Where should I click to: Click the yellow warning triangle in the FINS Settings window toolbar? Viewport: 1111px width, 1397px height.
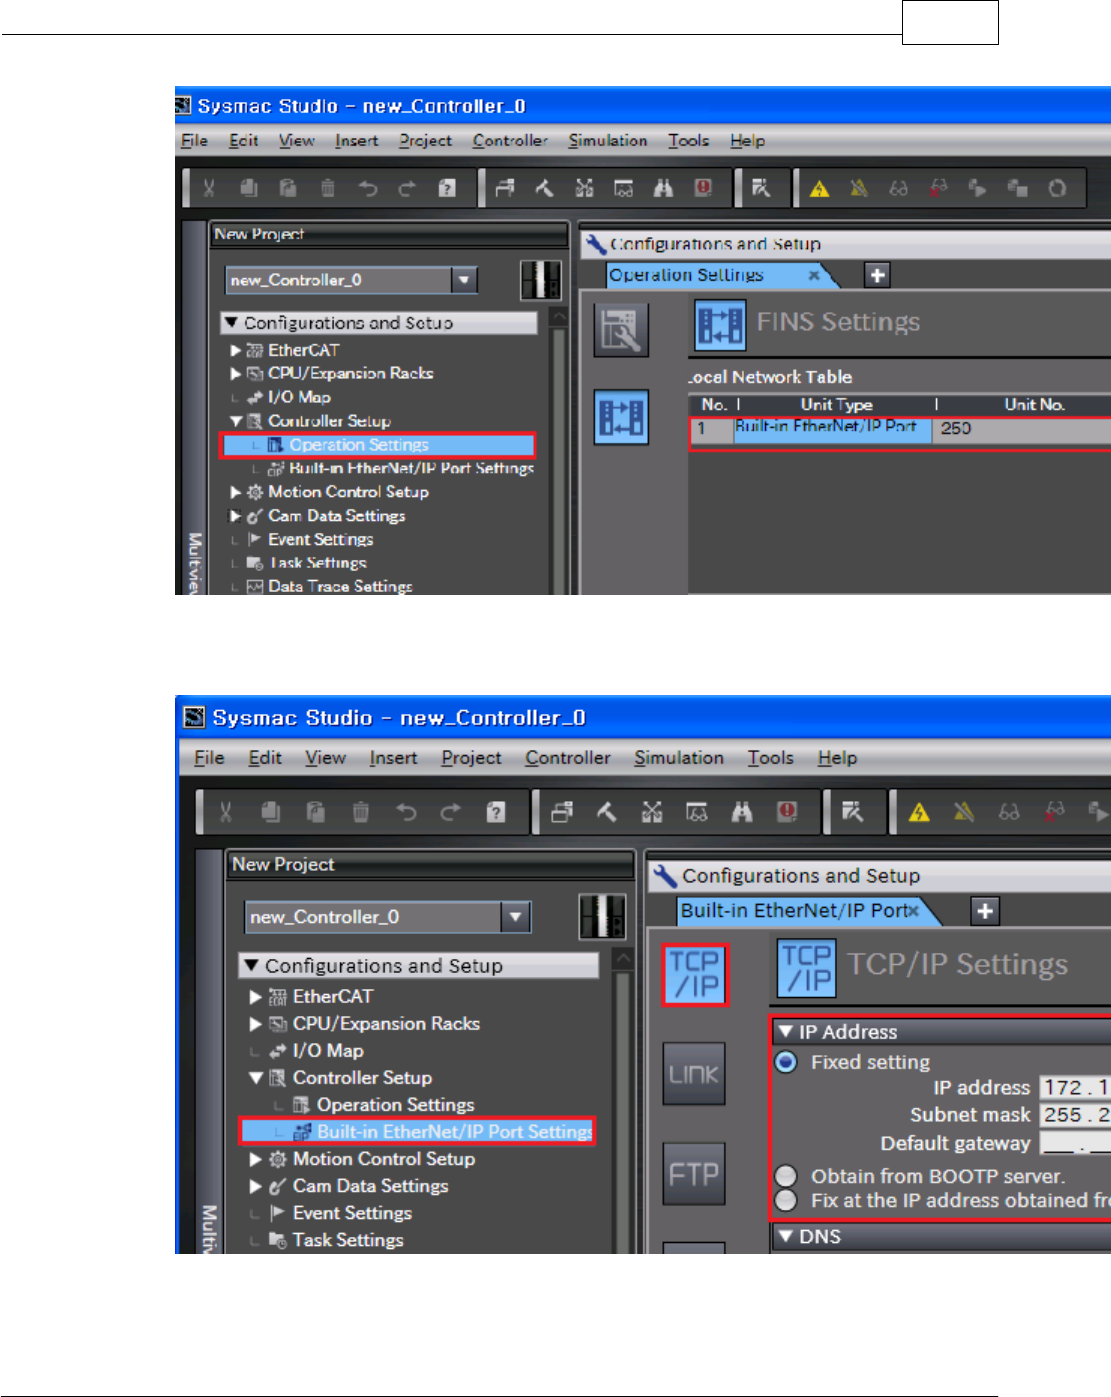[x=820, y=188]
